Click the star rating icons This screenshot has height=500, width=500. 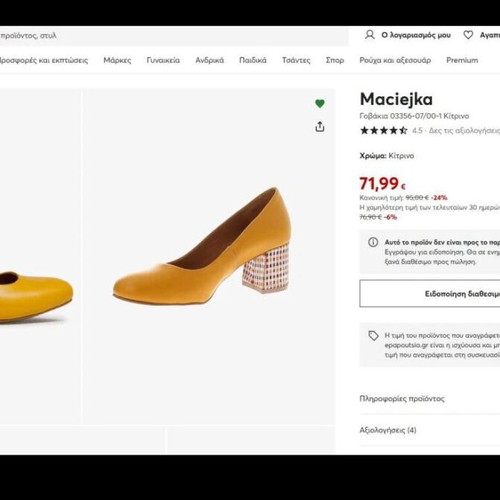tap(384, 130)
